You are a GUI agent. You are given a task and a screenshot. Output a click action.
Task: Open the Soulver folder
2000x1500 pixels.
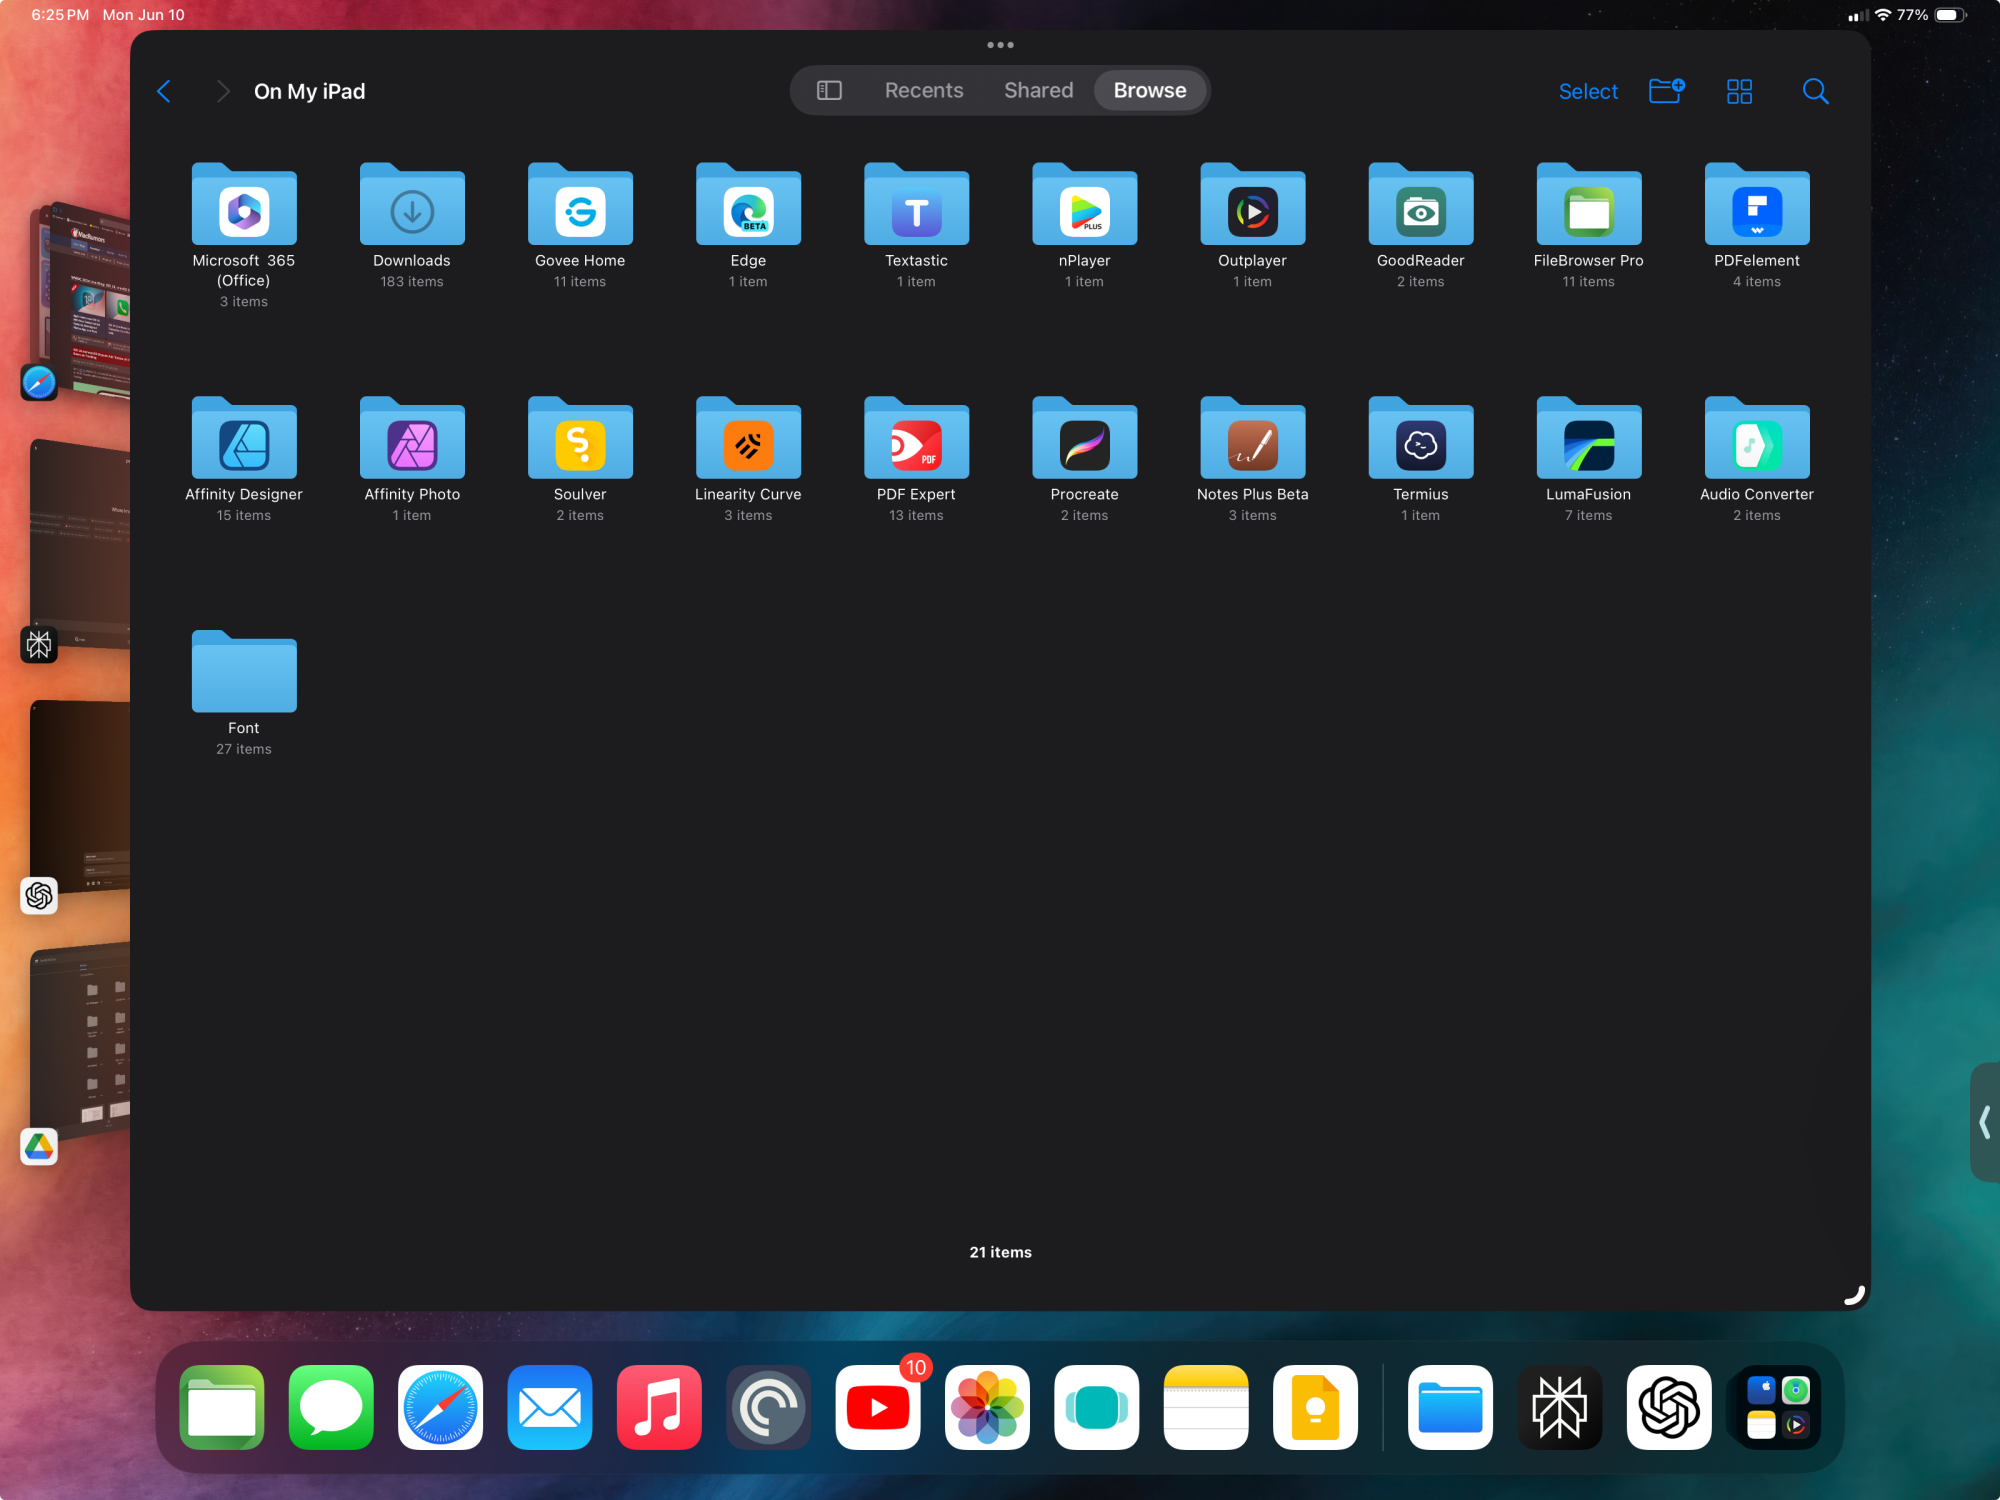pyautogui.click(x=580, y=439)
